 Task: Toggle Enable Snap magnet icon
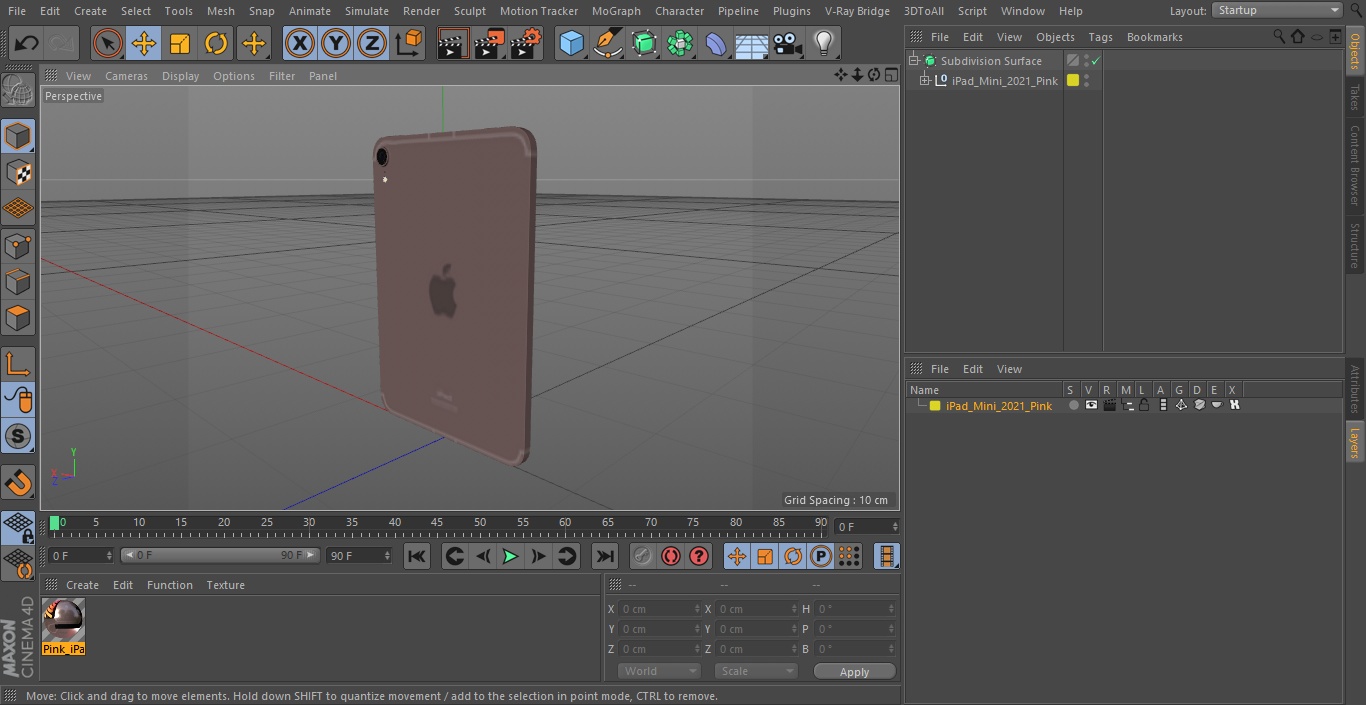coord(18,483)
